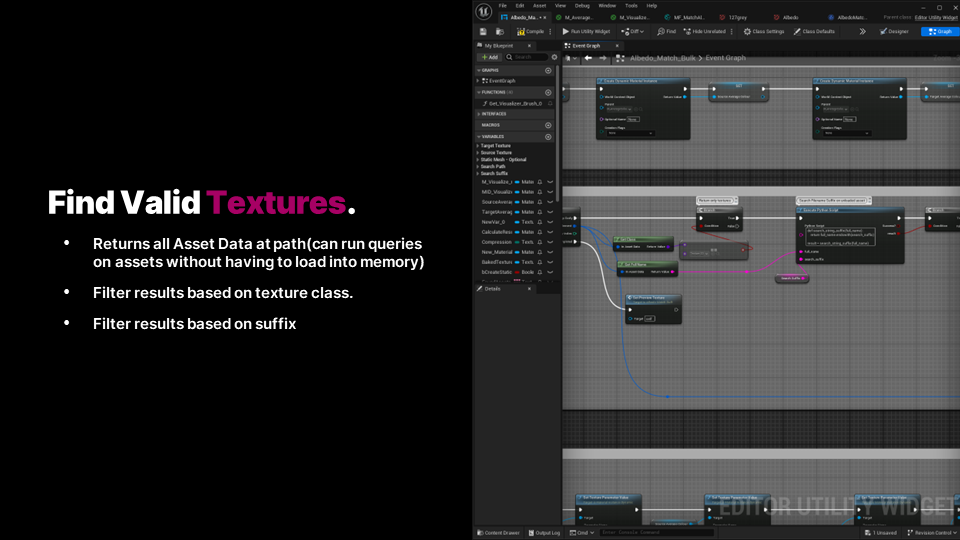
Task: Open My Blueprint settings gear
Action: pos(555,57)
